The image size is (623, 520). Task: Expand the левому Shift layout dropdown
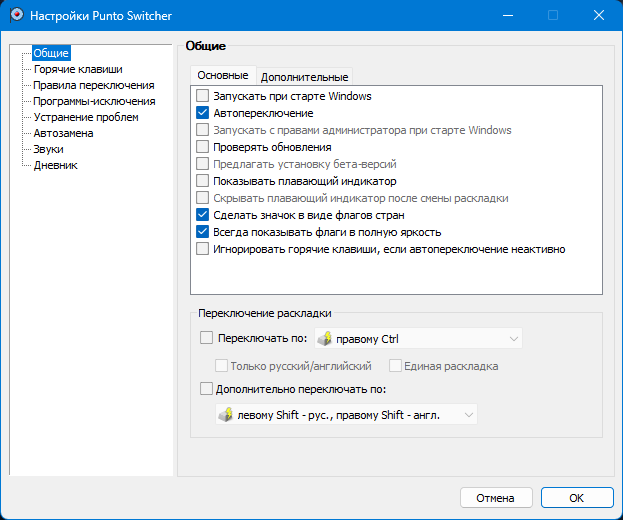pyautogui.click(x=467, y=414)
